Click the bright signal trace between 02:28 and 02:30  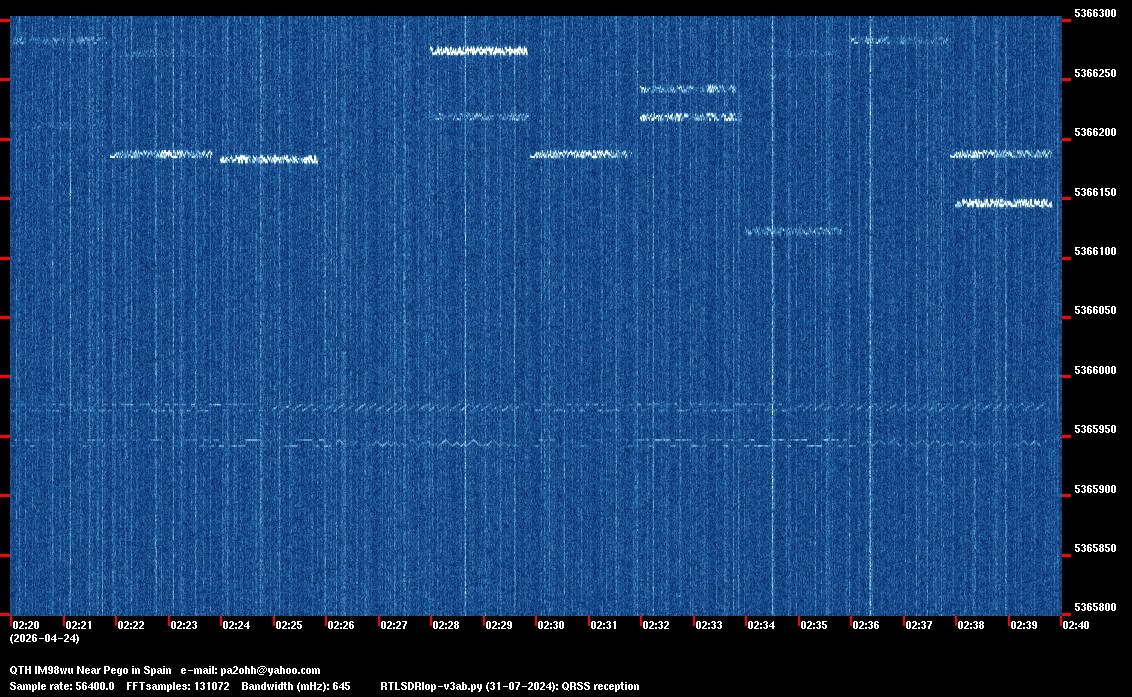coord(478,50)
